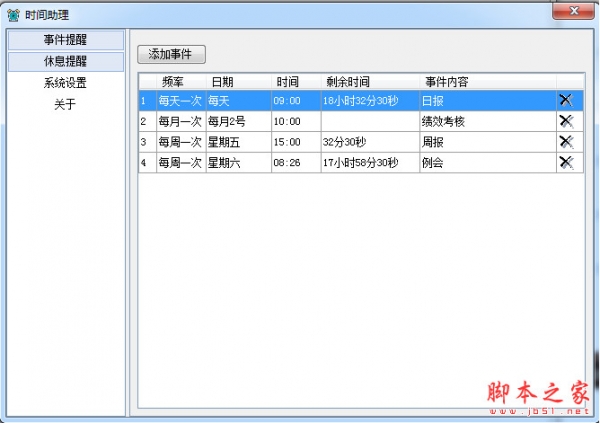600x423 pixels.
Task: Click the 事件内容 column header
Action: (488, 82)
